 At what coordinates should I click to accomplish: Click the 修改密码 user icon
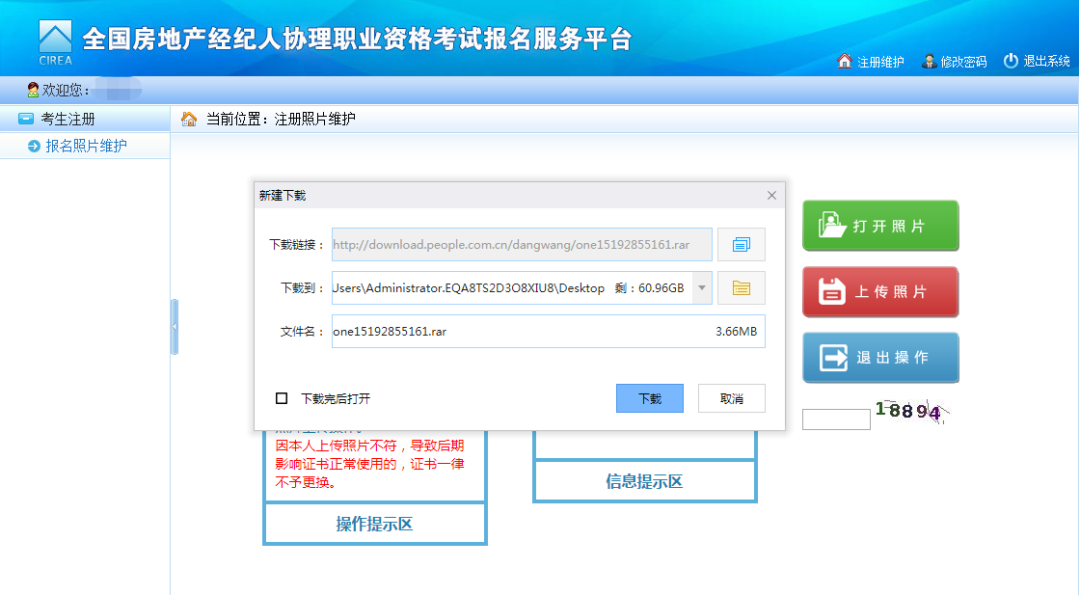[x=929, y=61]
